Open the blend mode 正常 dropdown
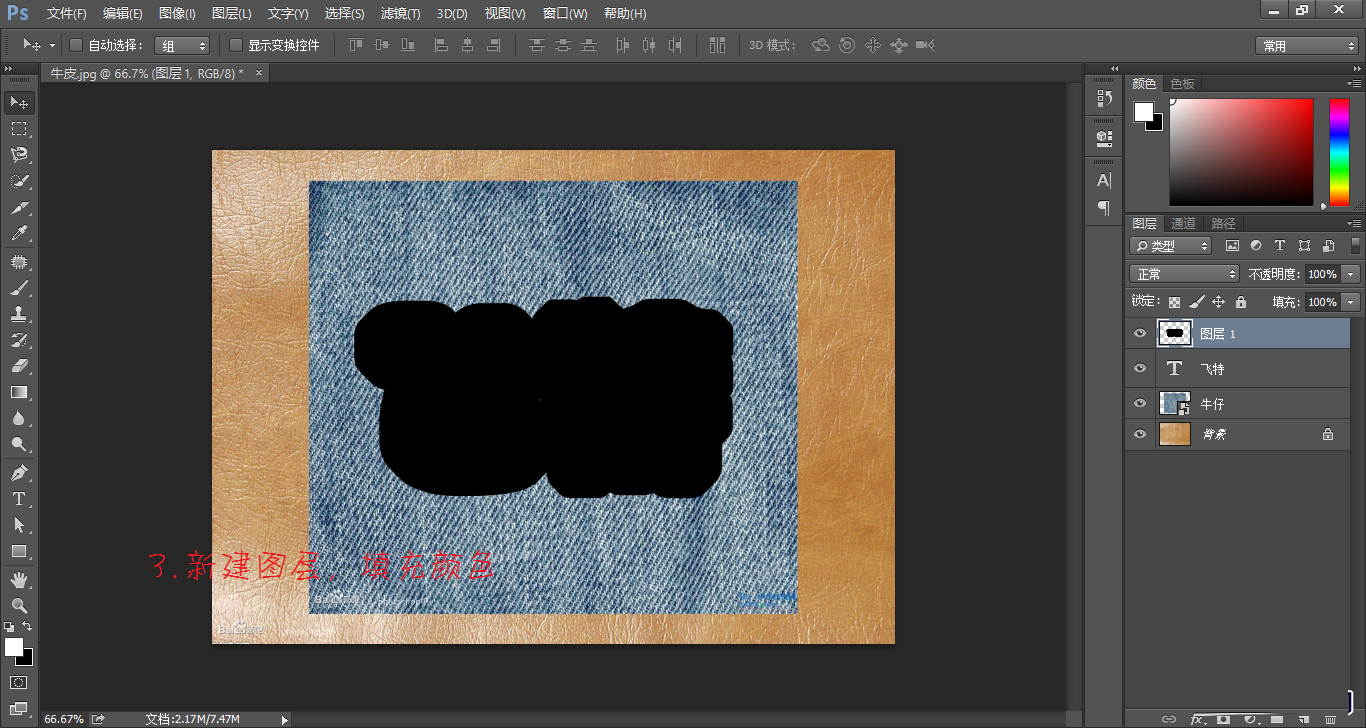Viewport: 1366px width, 728px height. pyautogui.click(x=1185, y=274)
